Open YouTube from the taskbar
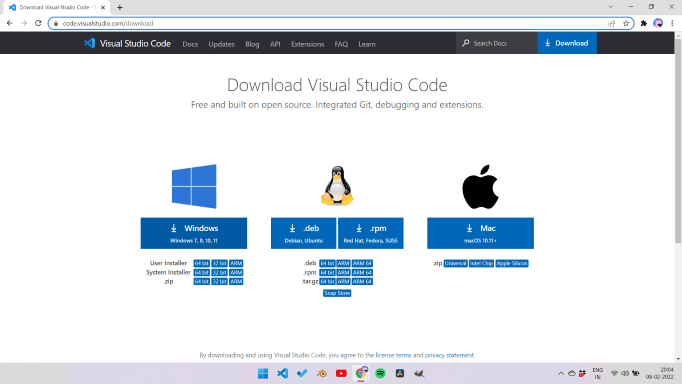This screenshot has height=384, width=682. tap(341, 373)
